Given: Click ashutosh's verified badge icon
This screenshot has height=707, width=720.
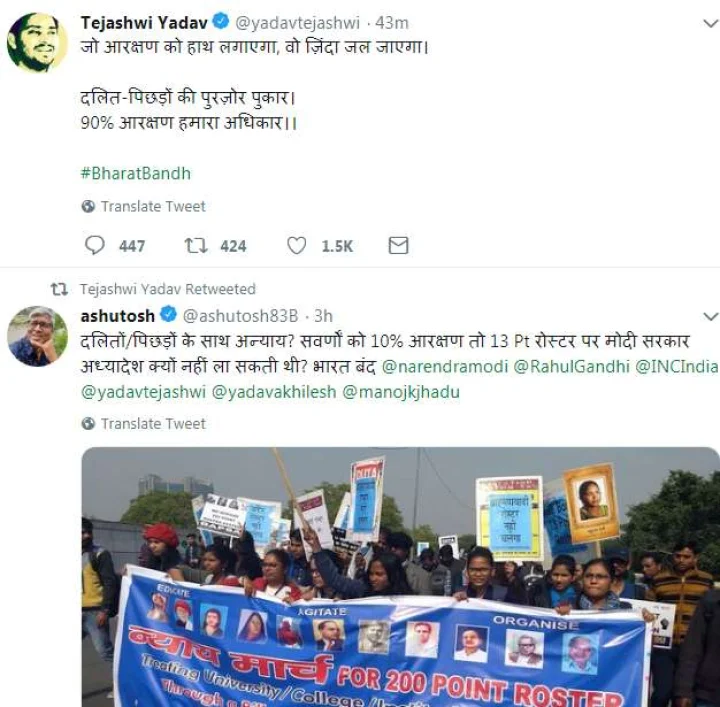Looking at the screenshot, I should point(168,315).
